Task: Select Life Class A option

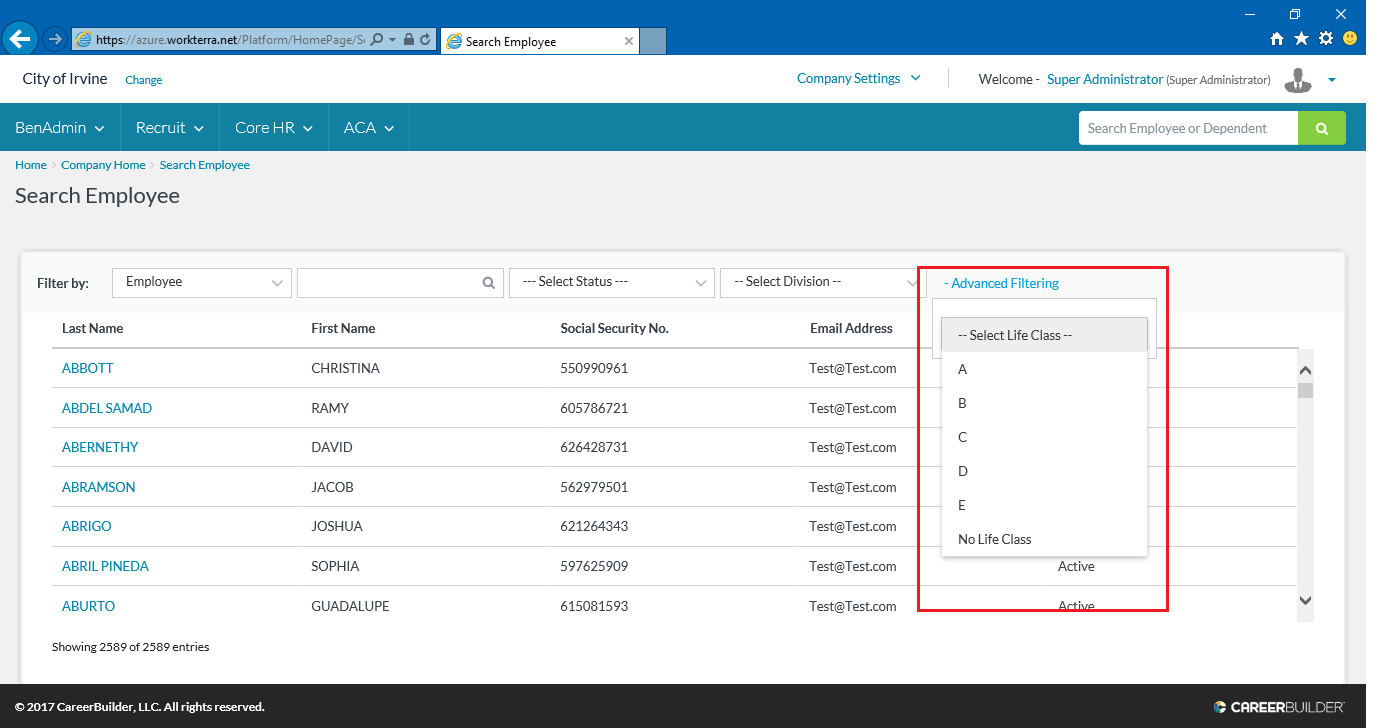Action: point(1044,369)
